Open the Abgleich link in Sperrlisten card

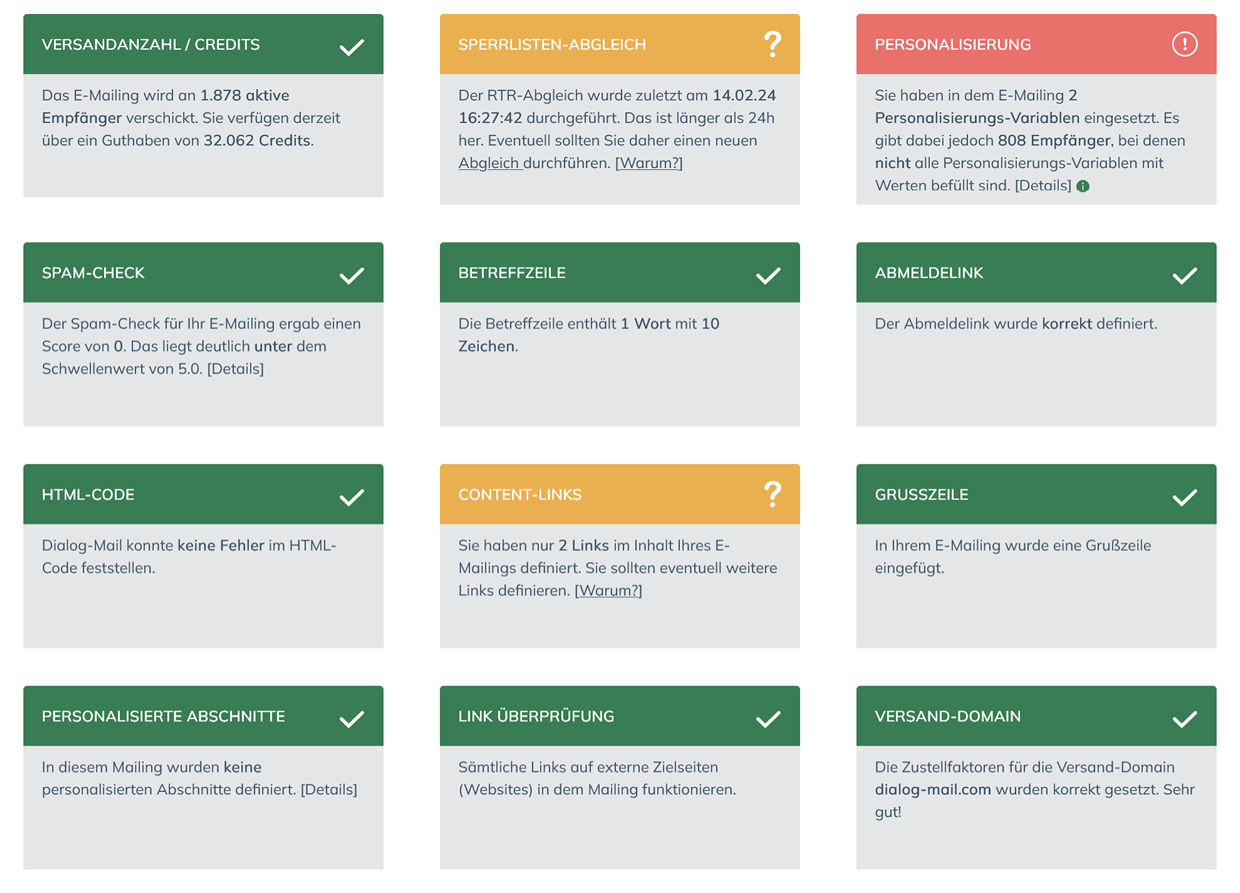click(489, 163)
